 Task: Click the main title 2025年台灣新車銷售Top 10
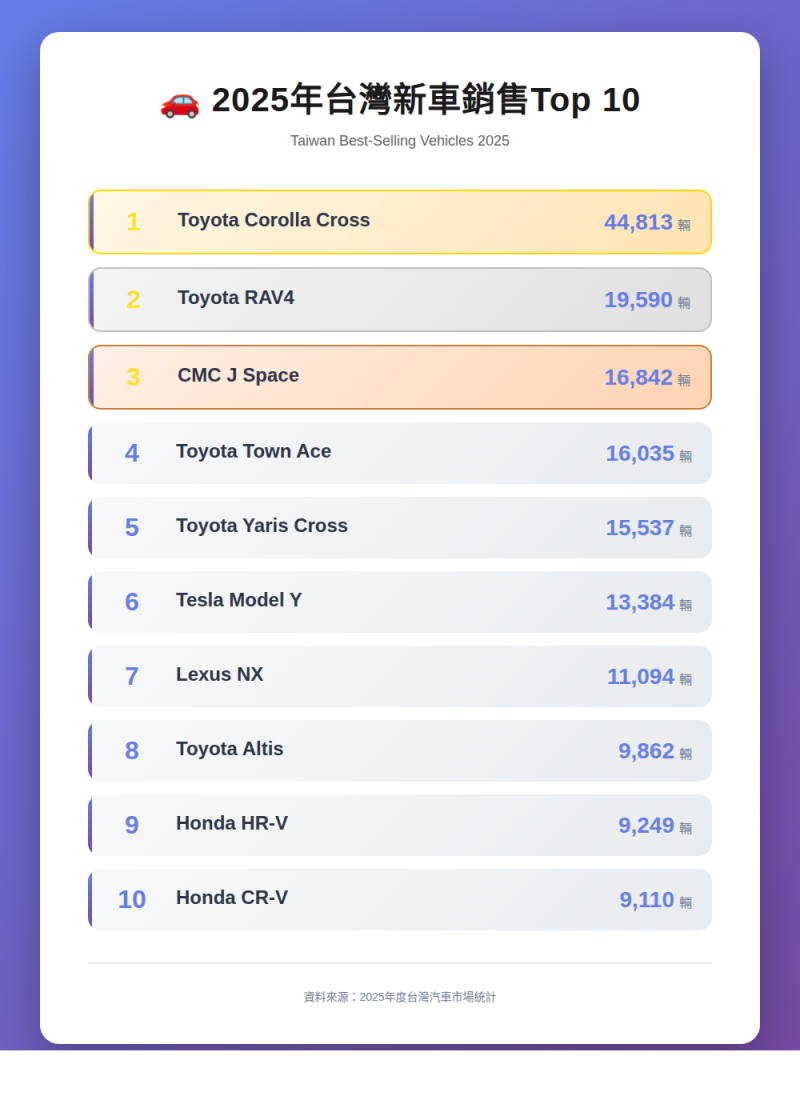click(x=425, y=100)
